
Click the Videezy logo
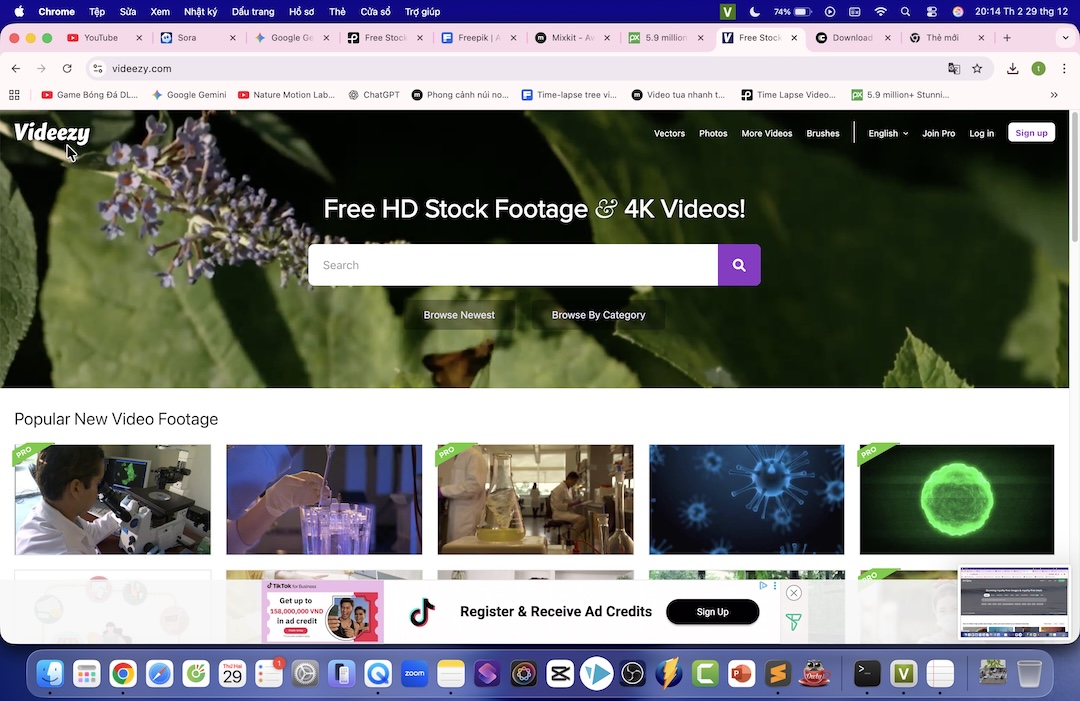[x=52, y=133]
